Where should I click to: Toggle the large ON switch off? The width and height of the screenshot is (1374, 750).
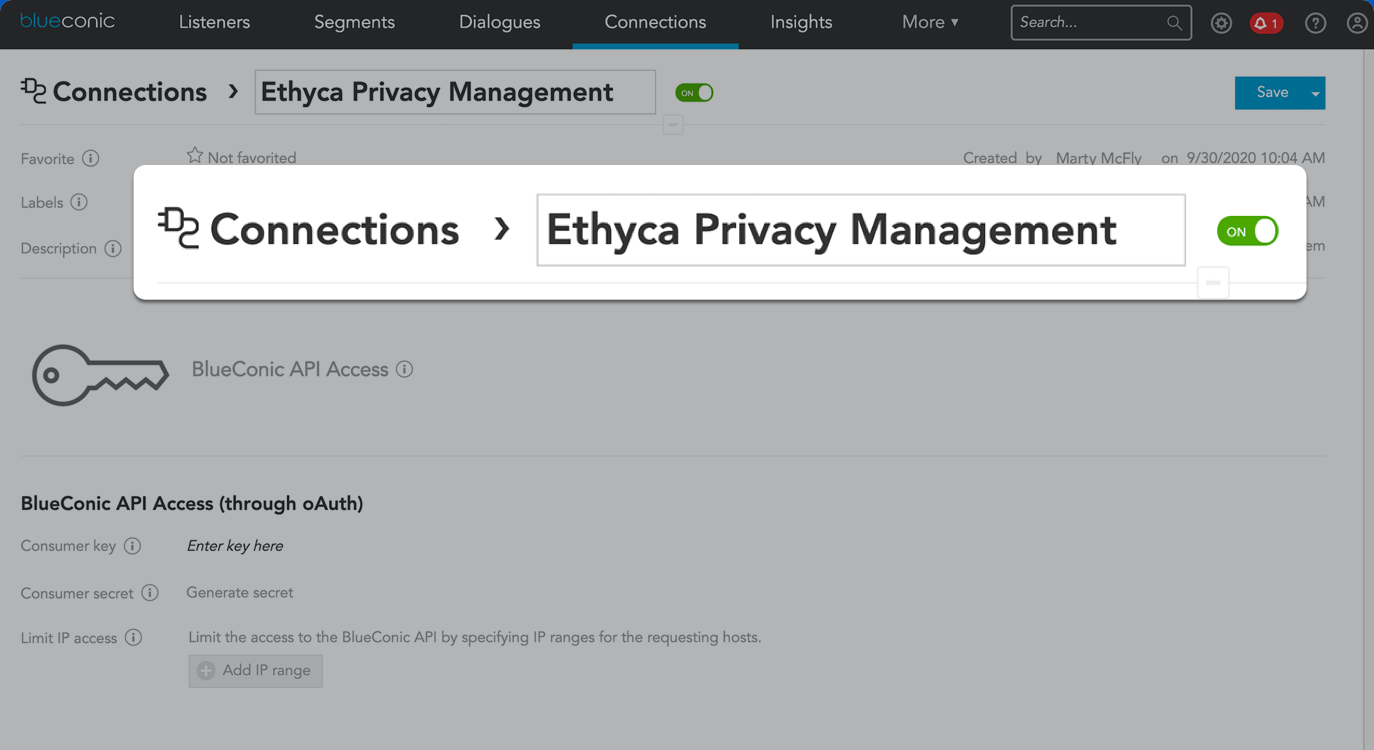click(x=1247, y=231)
